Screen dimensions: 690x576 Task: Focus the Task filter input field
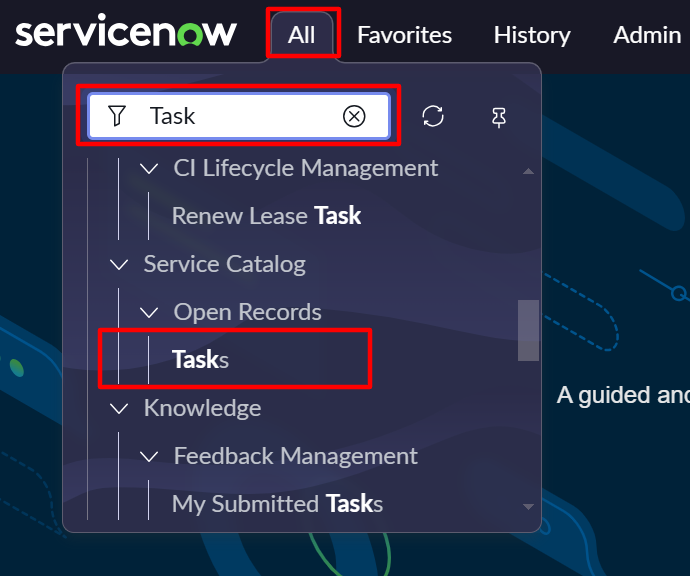click(239, 116)
